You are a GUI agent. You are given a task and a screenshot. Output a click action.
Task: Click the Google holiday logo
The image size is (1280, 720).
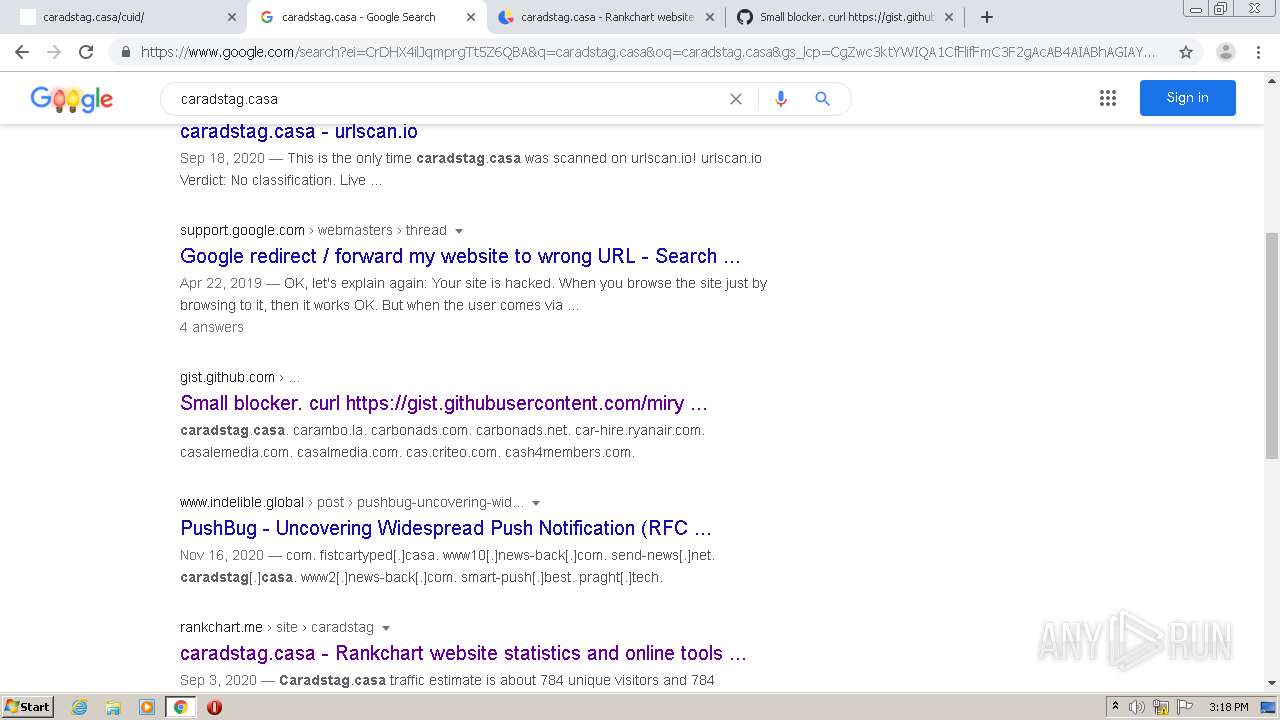[x=72, y=99]
